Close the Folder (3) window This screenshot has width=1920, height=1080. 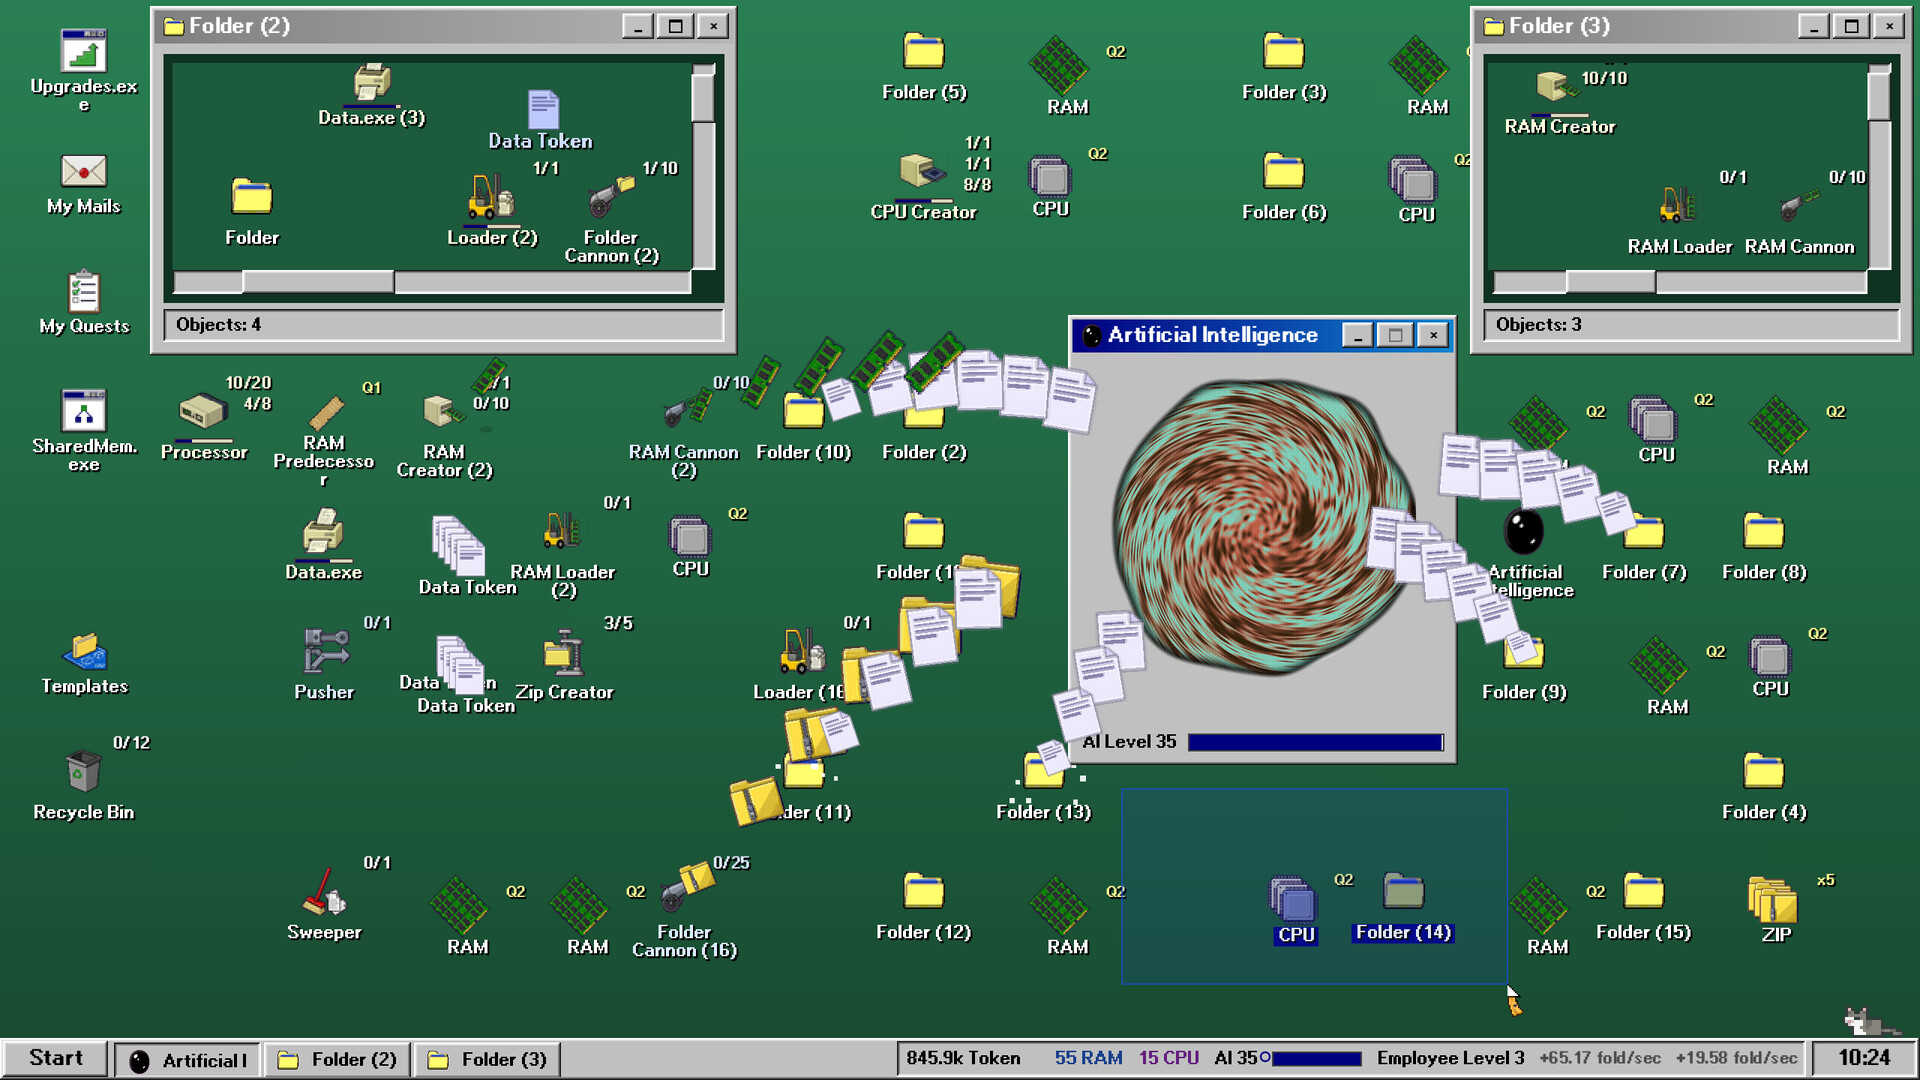click(x=1889, y=26)
